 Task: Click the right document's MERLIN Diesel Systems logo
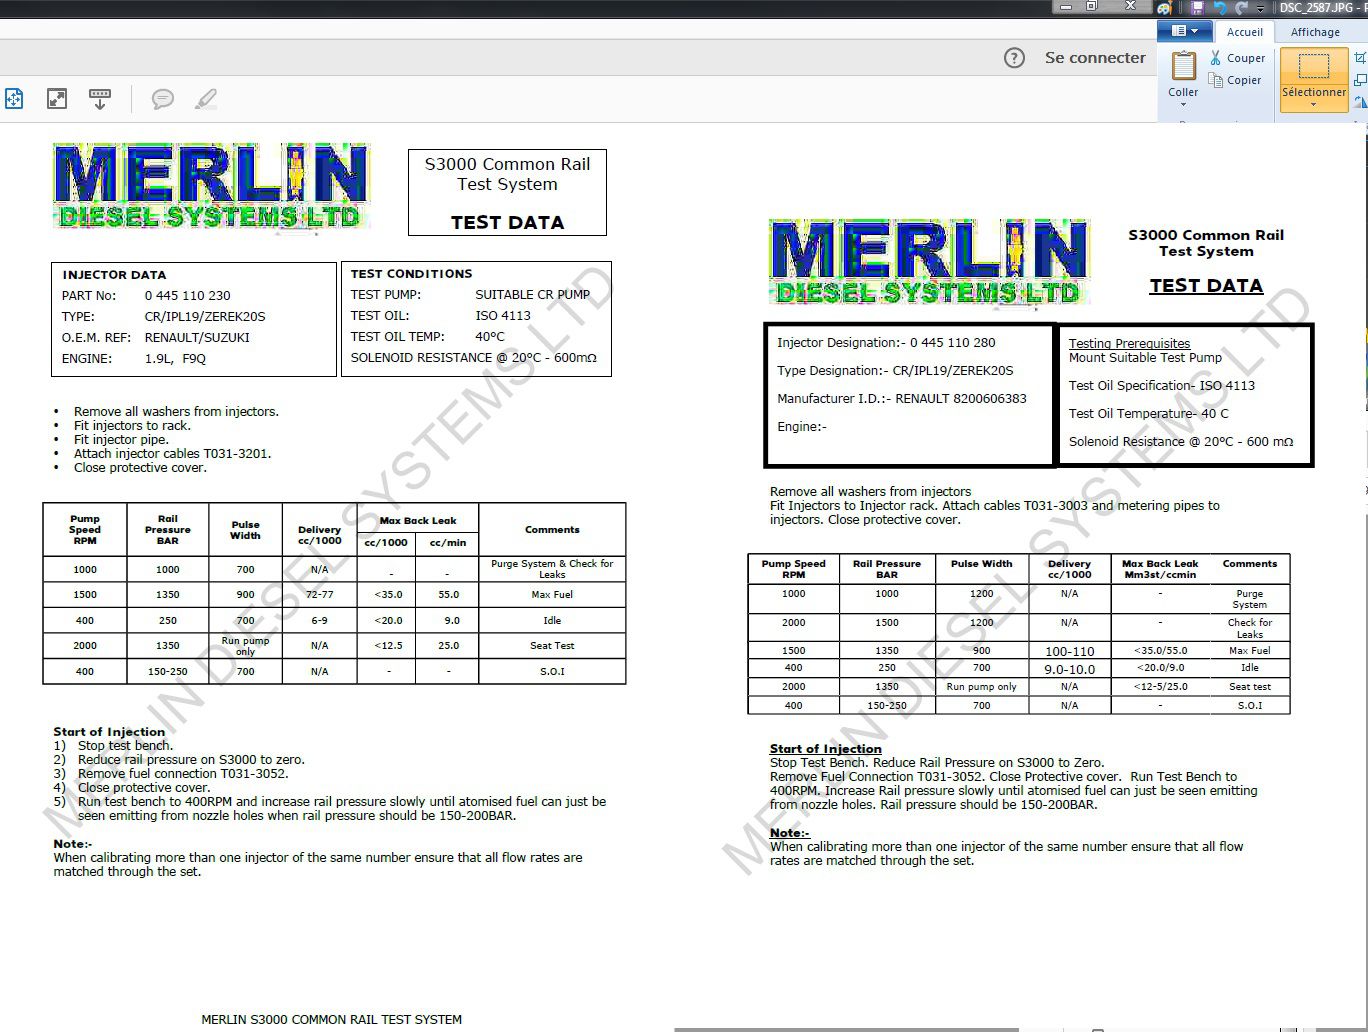click(928, 262)
